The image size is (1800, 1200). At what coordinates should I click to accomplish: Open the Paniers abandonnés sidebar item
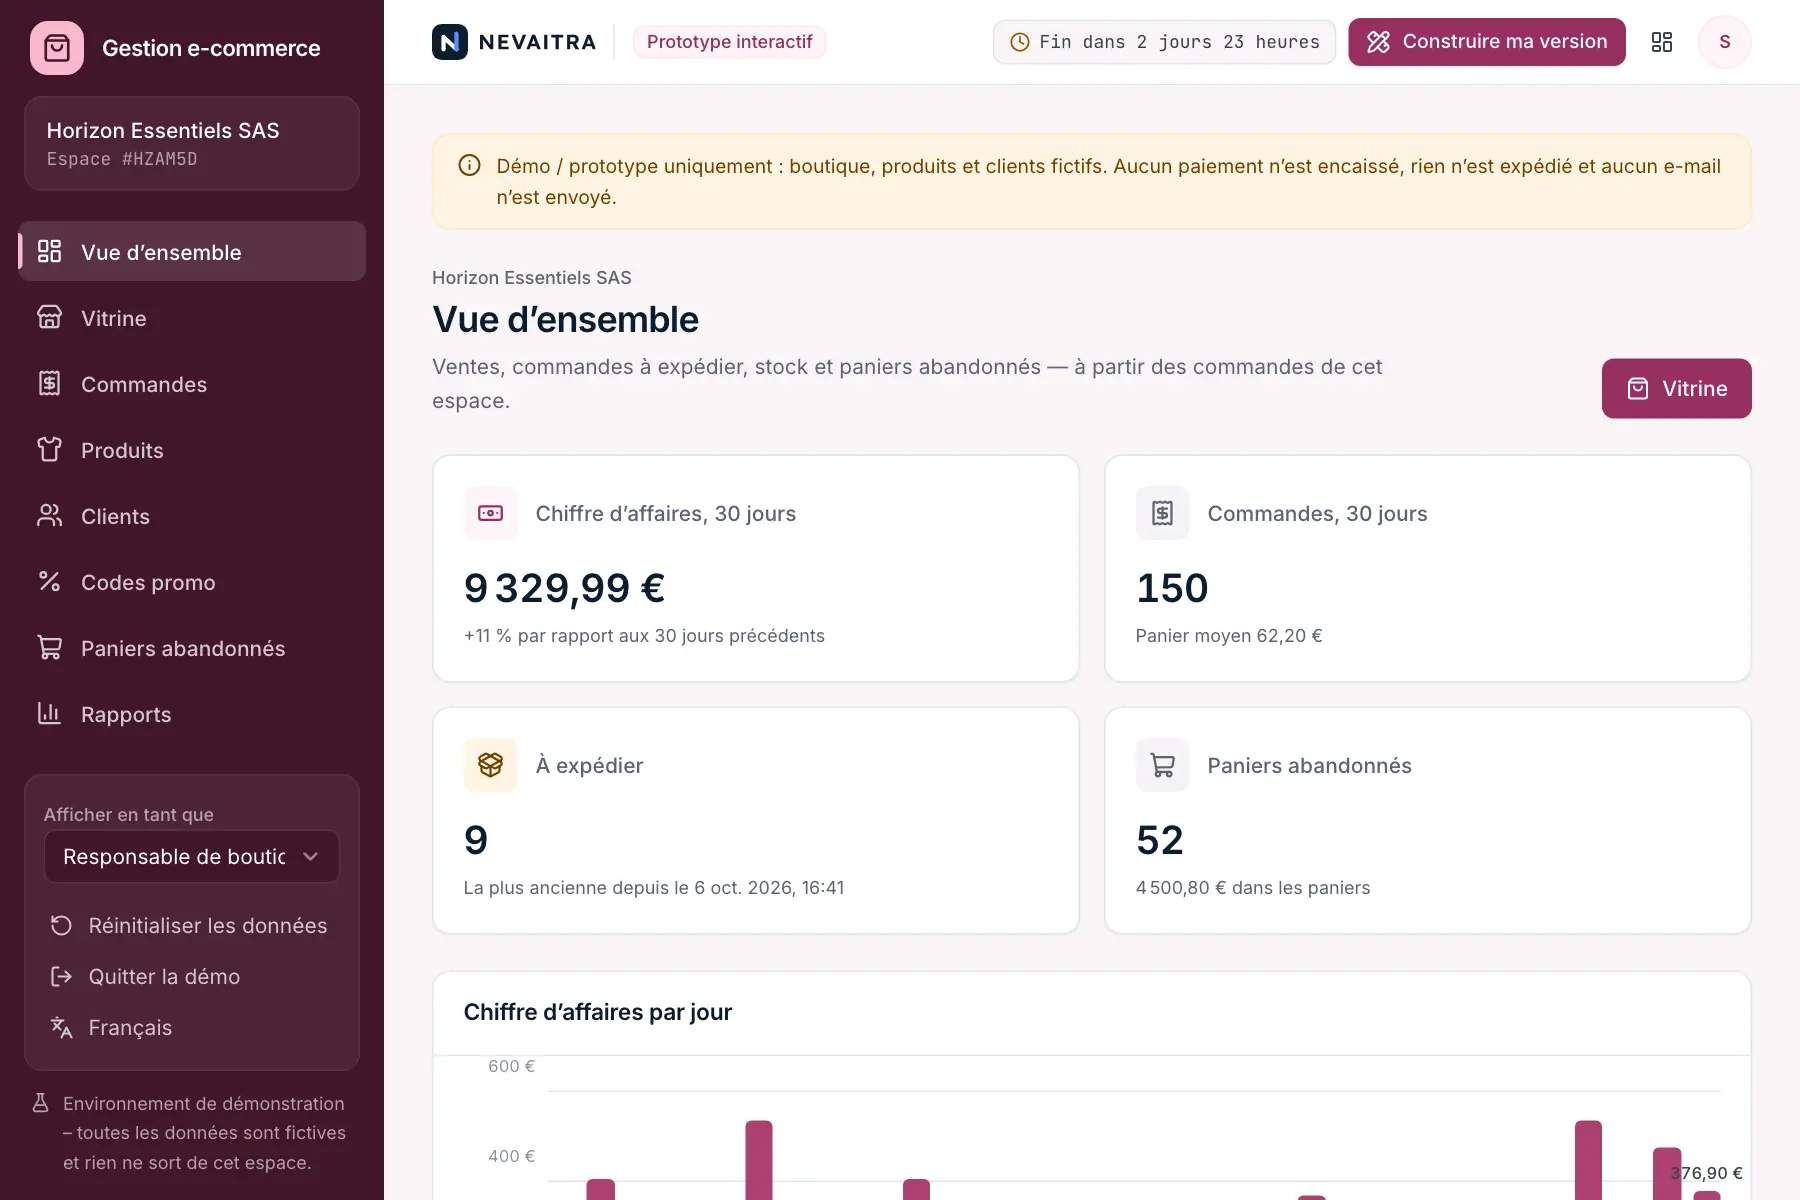(192, 648)
